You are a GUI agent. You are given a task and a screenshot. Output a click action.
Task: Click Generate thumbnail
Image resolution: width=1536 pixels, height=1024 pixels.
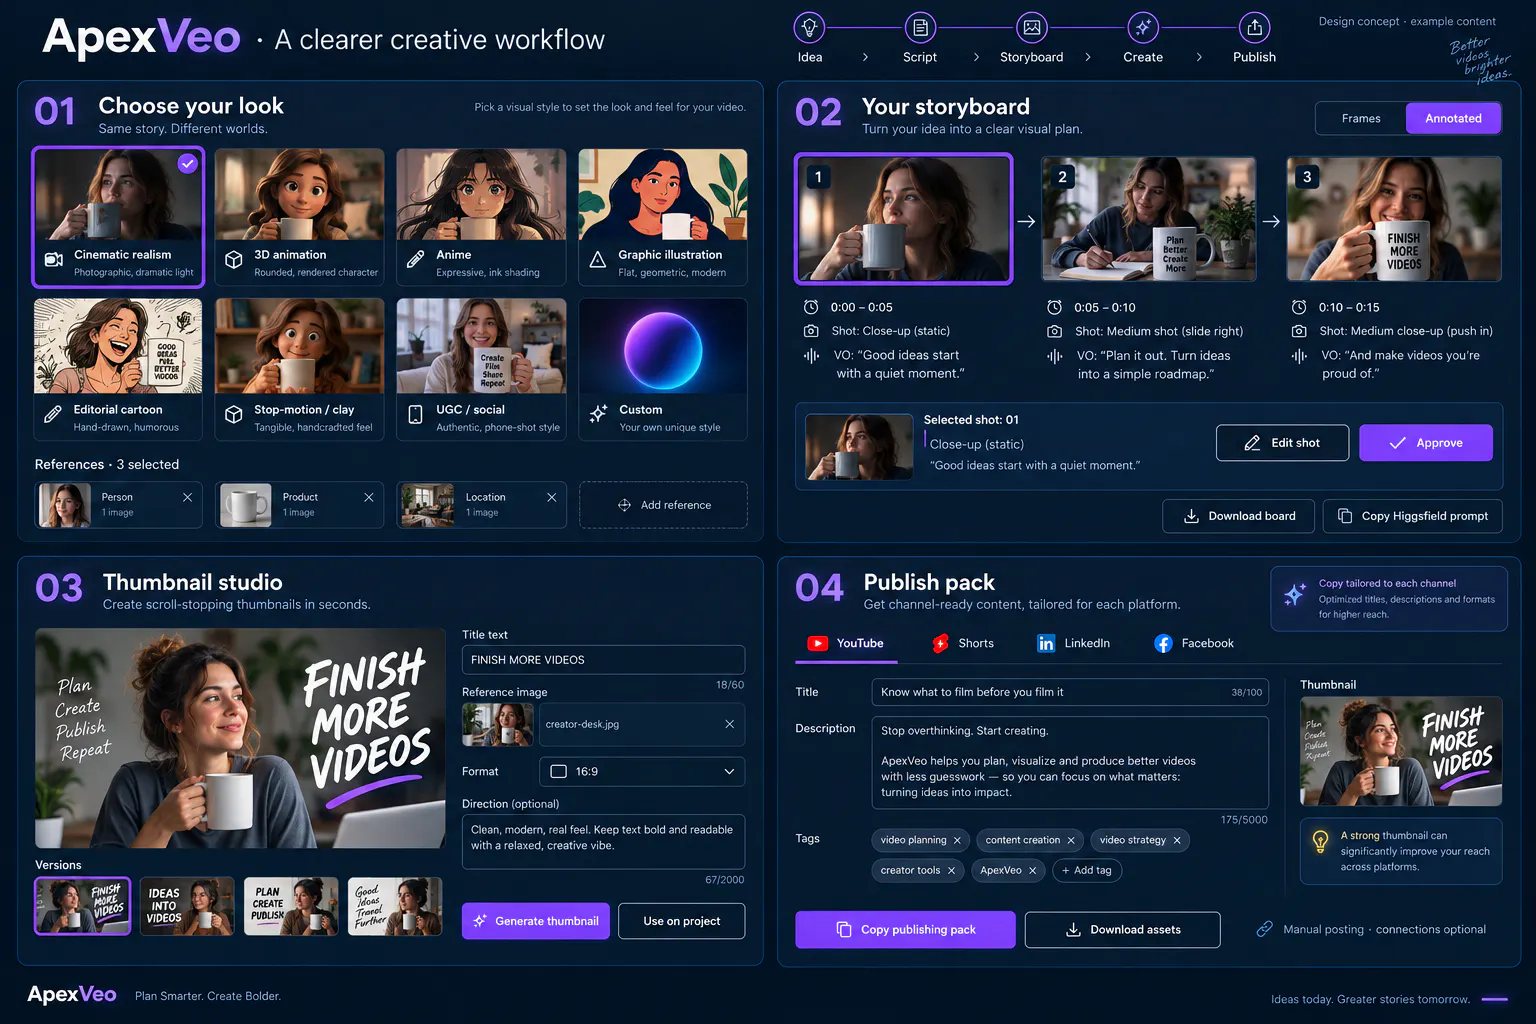536,921
